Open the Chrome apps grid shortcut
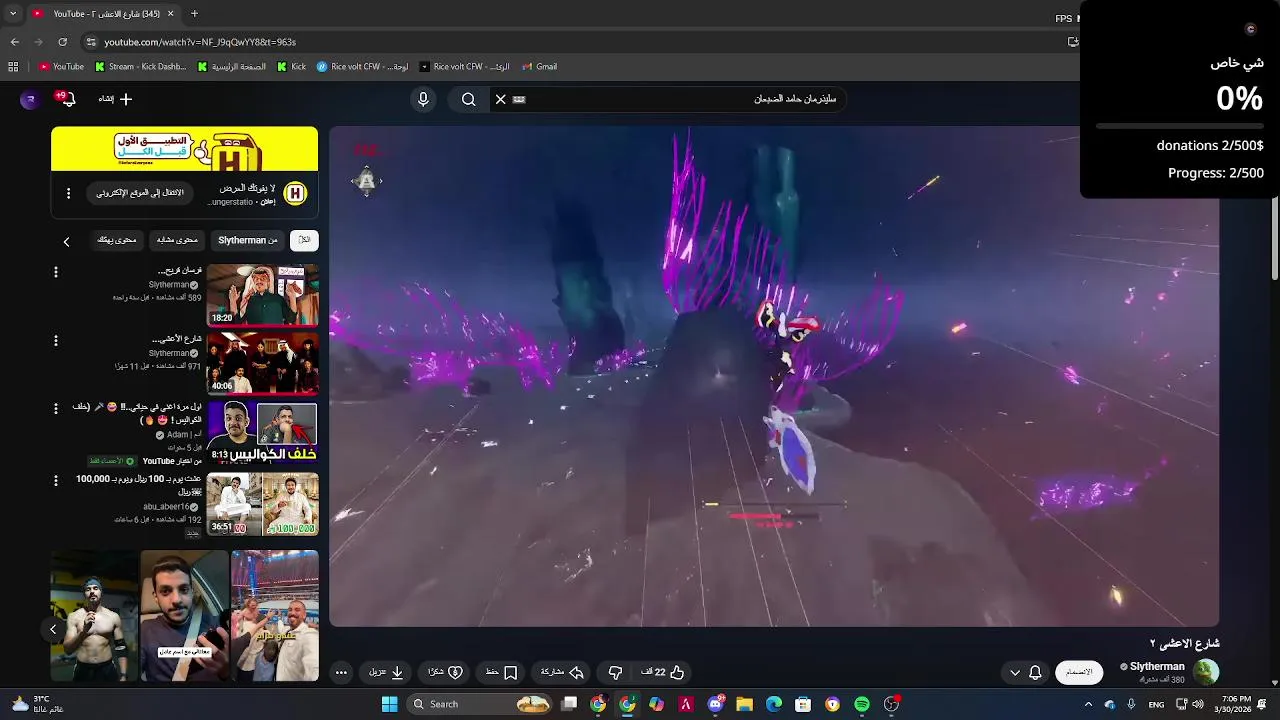 [x=13, y=67]
